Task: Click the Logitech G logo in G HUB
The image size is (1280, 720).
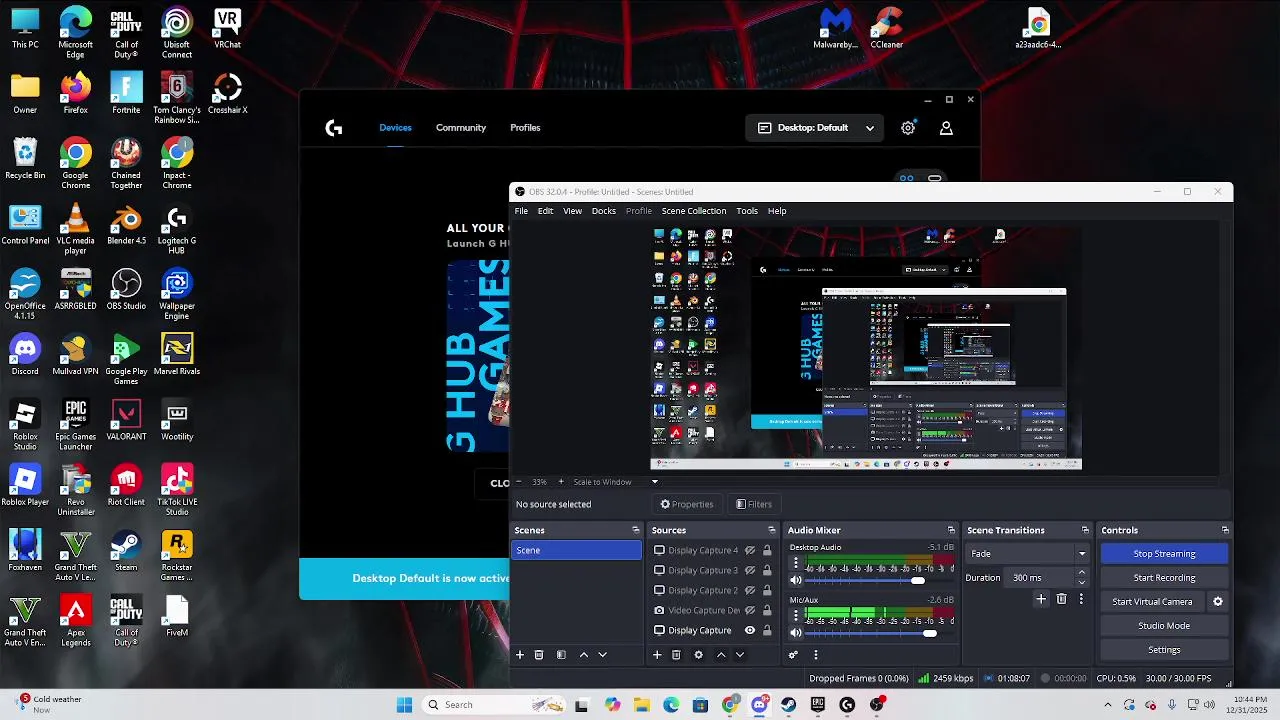Action: tap(334, 128)
